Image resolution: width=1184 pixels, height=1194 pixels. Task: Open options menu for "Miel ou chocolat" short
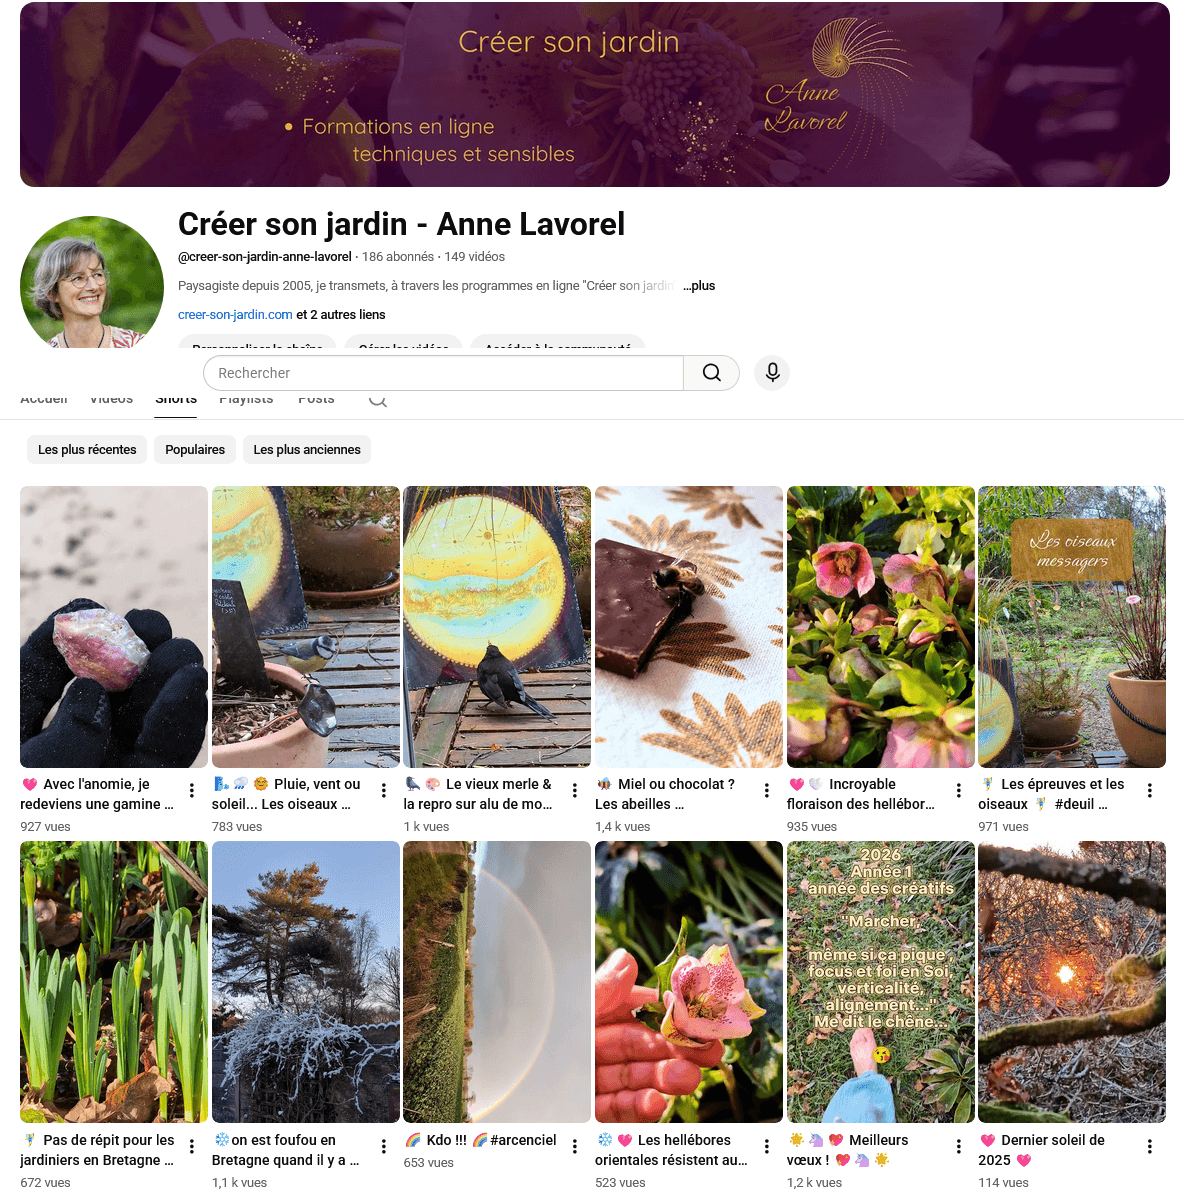(767, 790)
